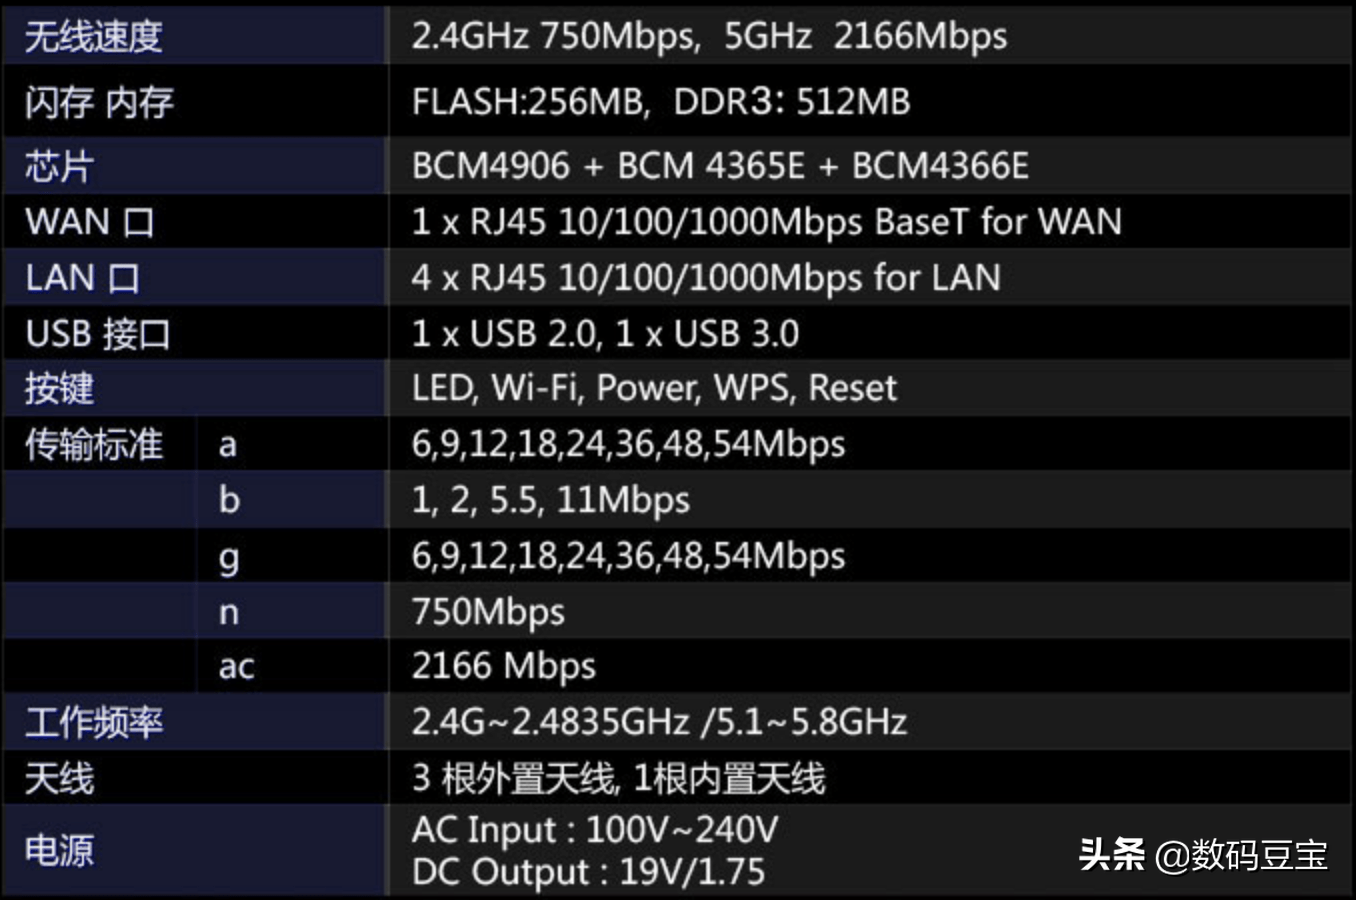Click the 按键 row label
The height and width of the screenshot is (900, 1356).
point(59,388)
